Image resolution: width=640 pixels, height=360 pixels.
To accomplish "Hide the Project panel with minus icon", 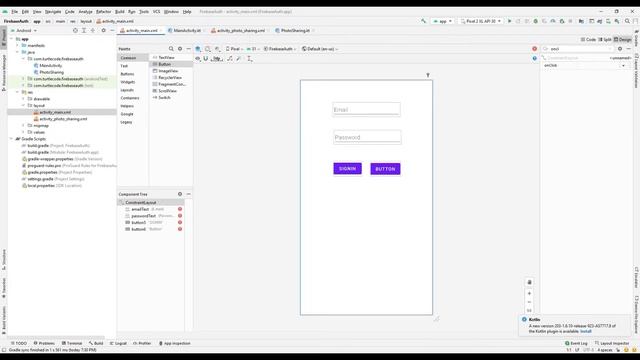I will (x=112, y=31).
